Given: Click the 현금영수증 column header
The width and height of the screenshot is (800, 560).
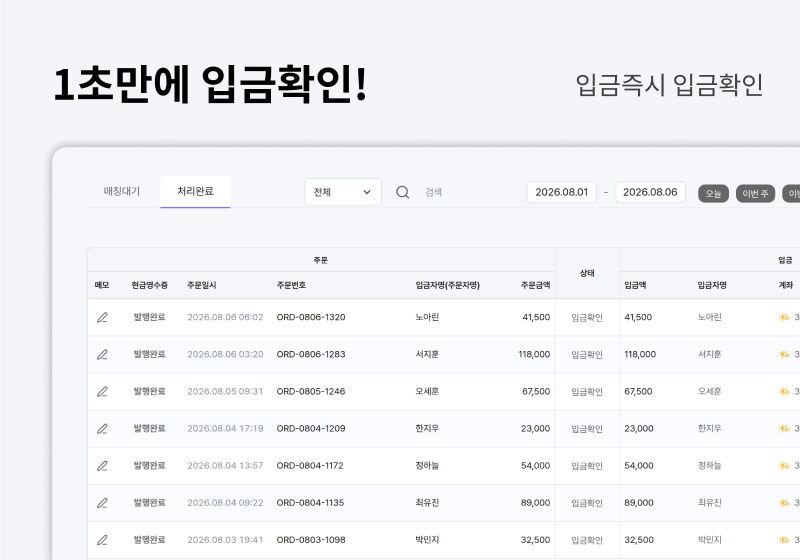Looking at the screenshot, I should 149,285.
